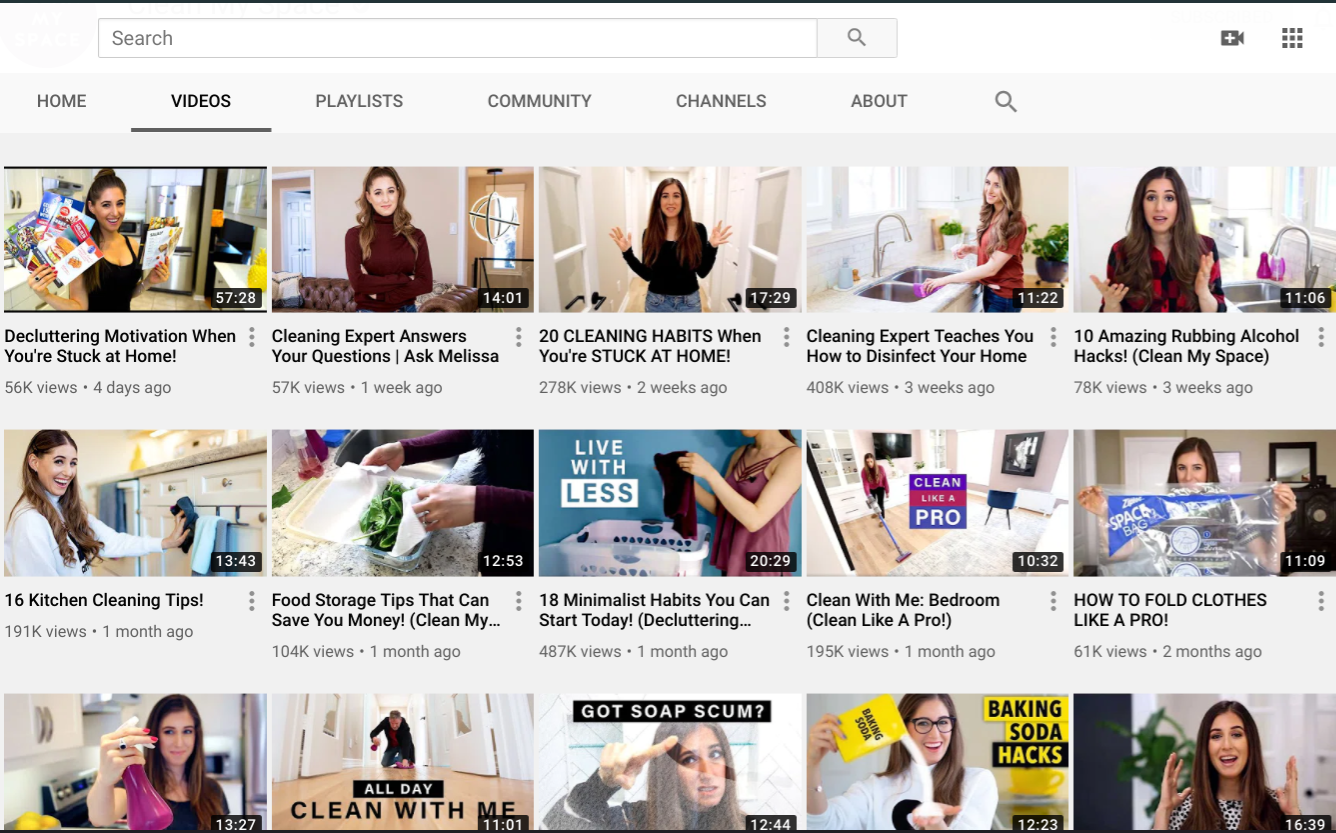Open 10 Amazing Rubbing Alcohol Hacks title

coord(1187,346)
